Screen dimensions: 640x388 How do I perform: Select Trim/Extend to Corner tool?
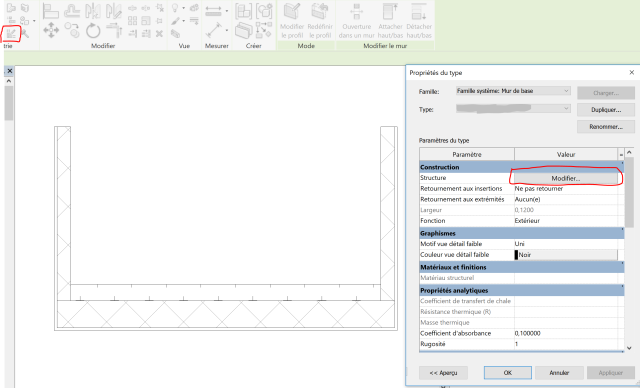[x=114, y=30]
